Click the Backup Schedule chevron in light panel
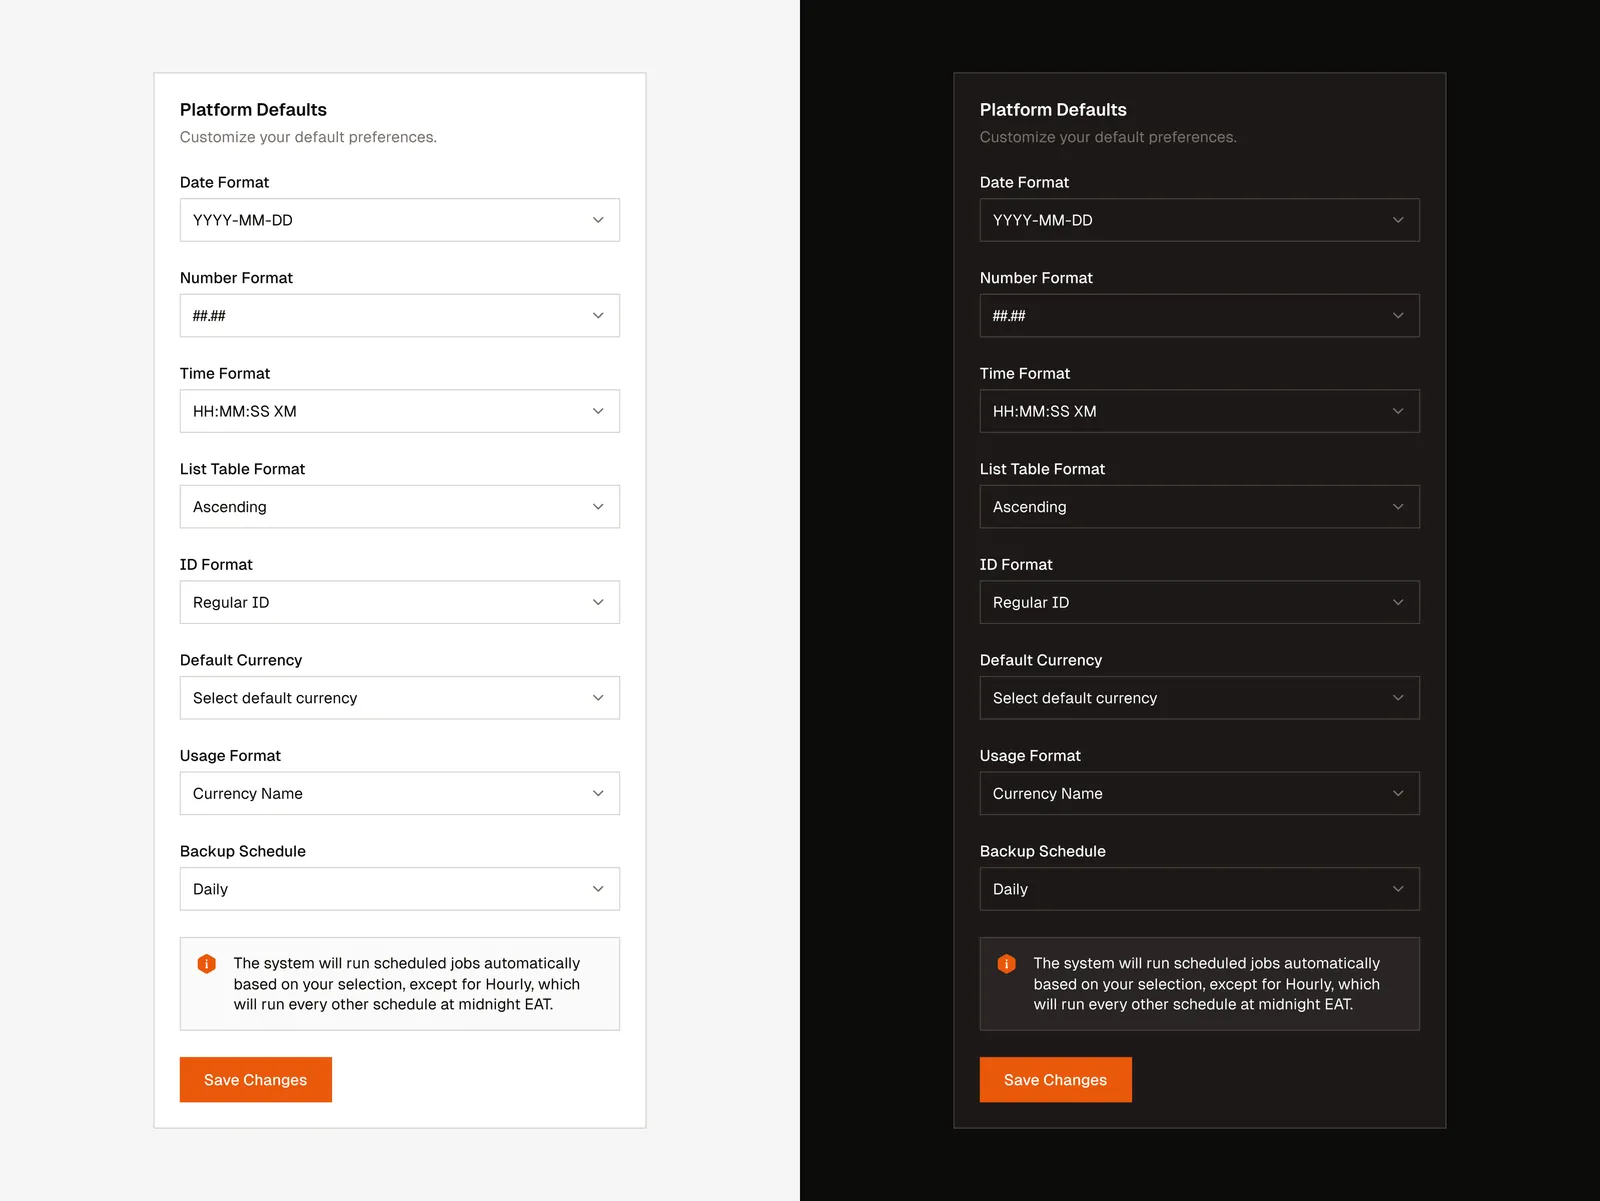Image resolution: width=1600 pixels, height=1201 pixels. (598, 889)
